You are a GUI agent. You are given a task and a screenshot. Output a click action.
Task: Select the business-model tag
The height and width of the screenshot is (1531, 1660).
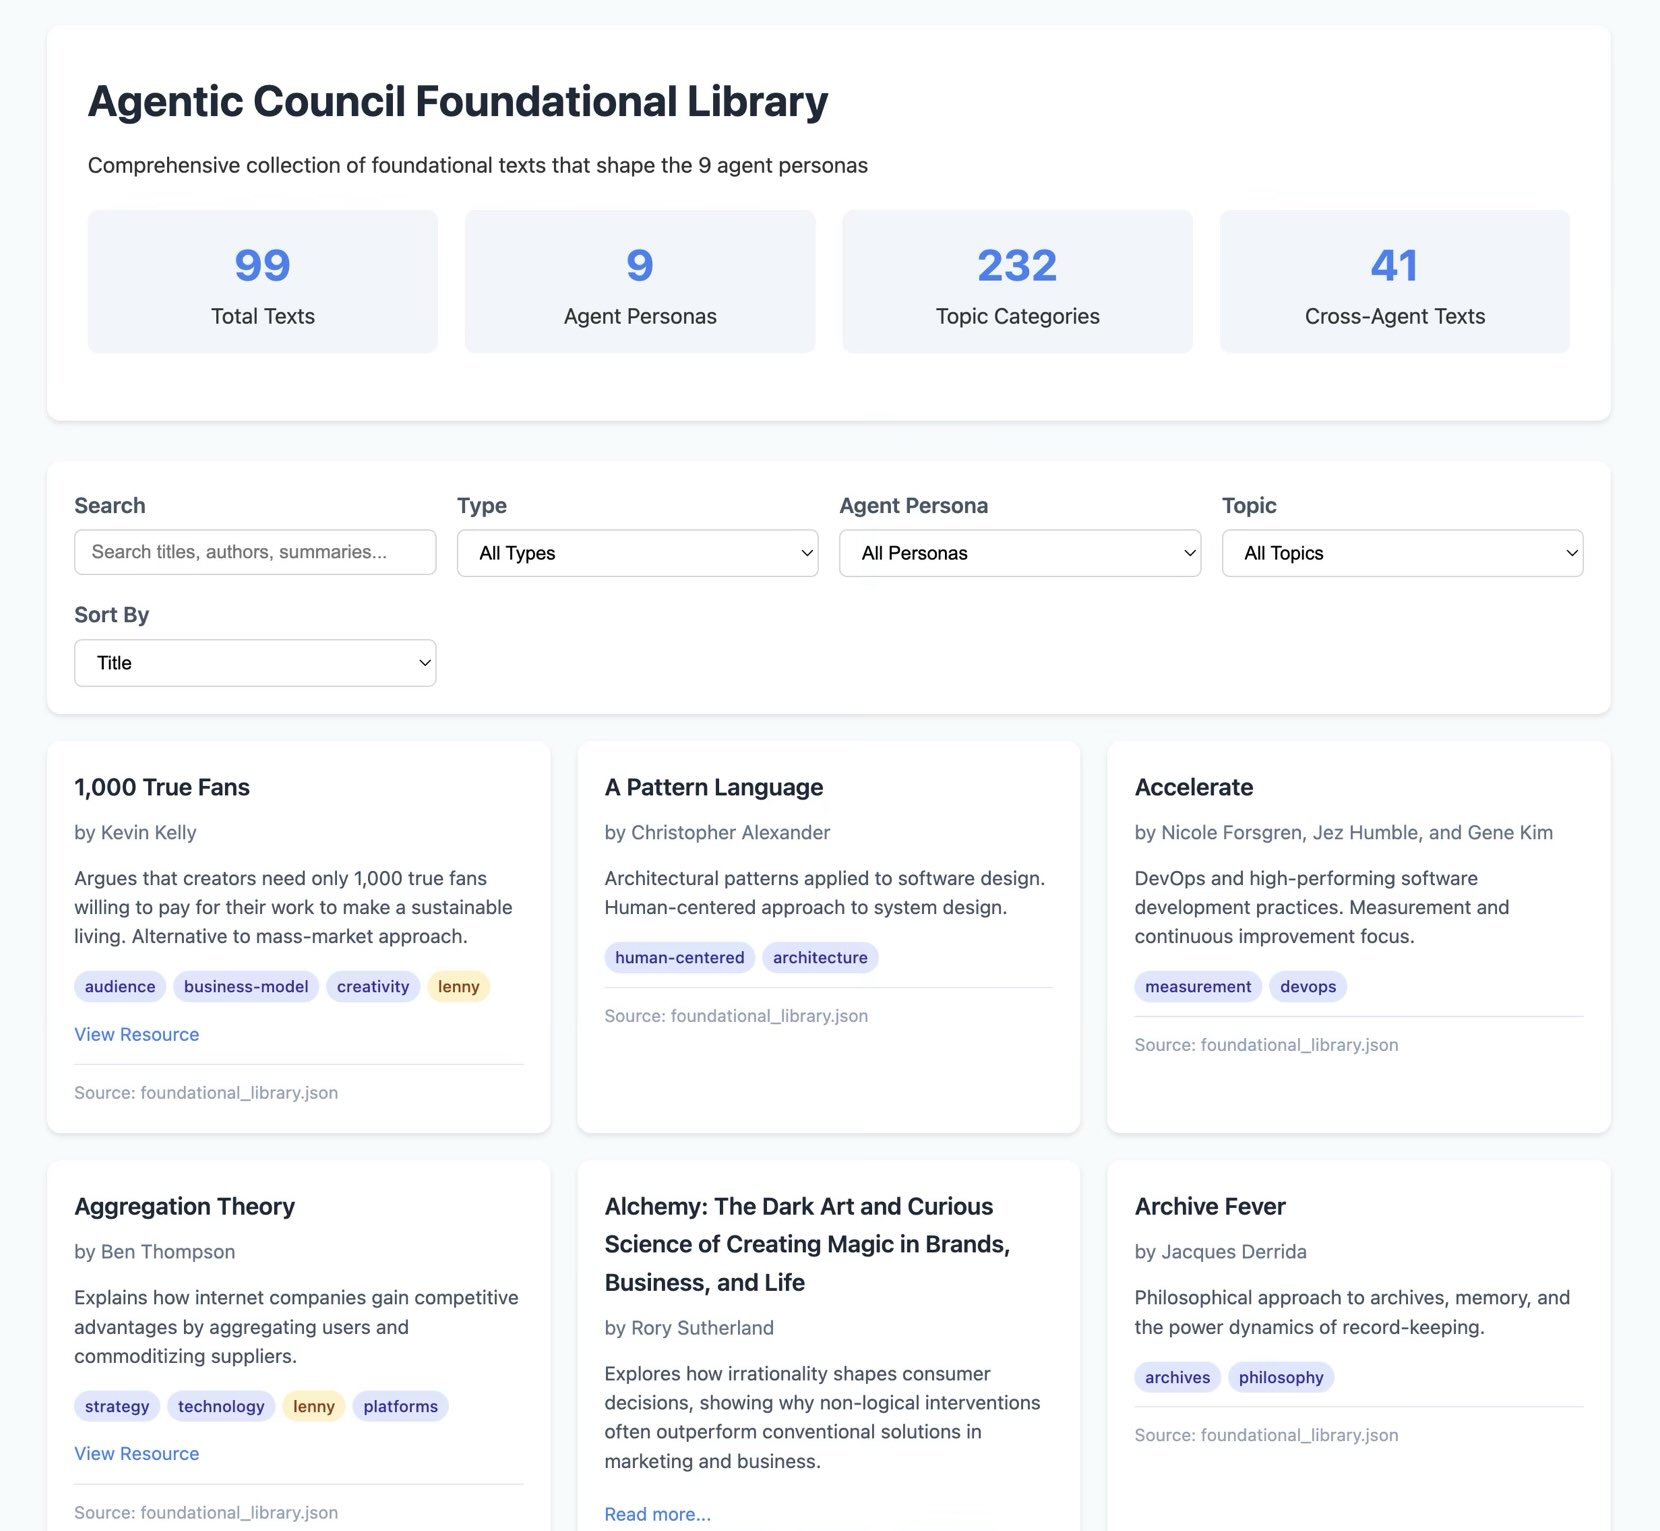tap(245, 986)
